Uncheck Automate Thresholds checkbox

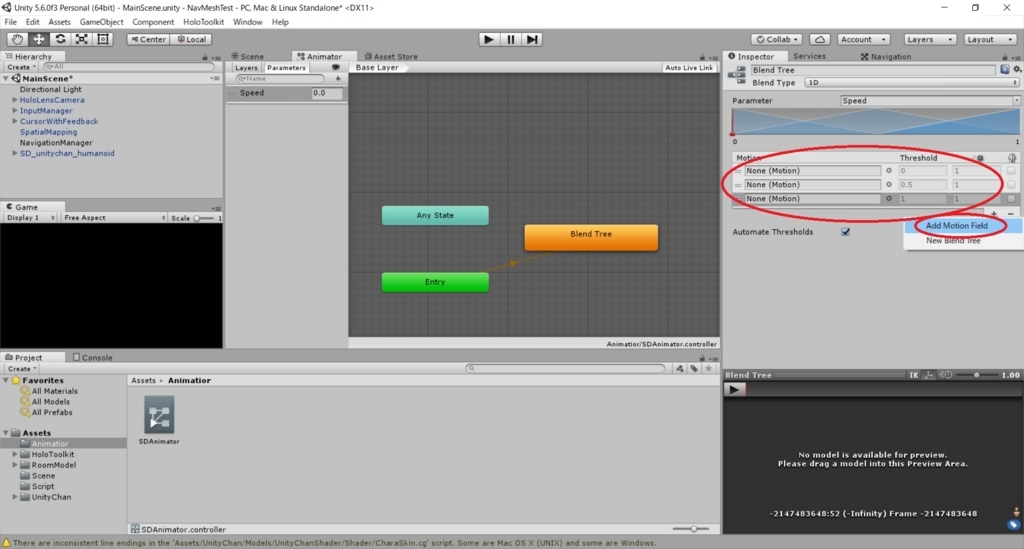coord(845,232)
